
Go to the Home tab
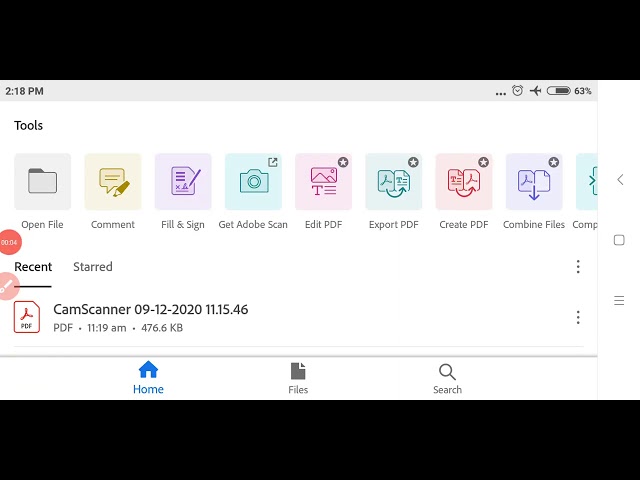pos(148,378)
